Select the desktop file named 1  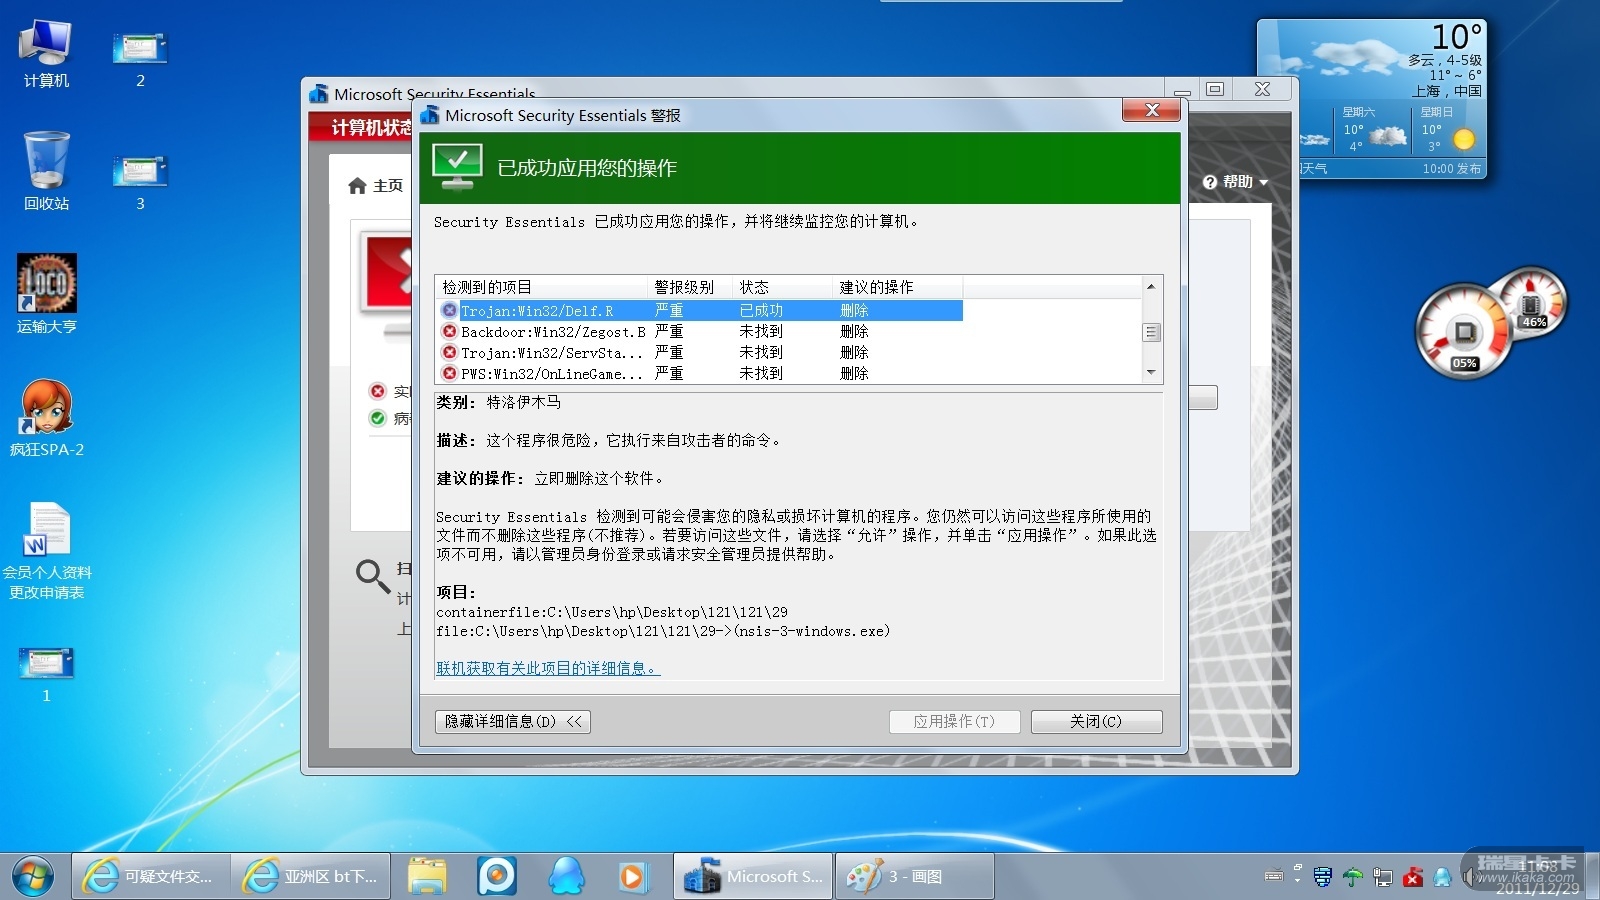(46, 673)
